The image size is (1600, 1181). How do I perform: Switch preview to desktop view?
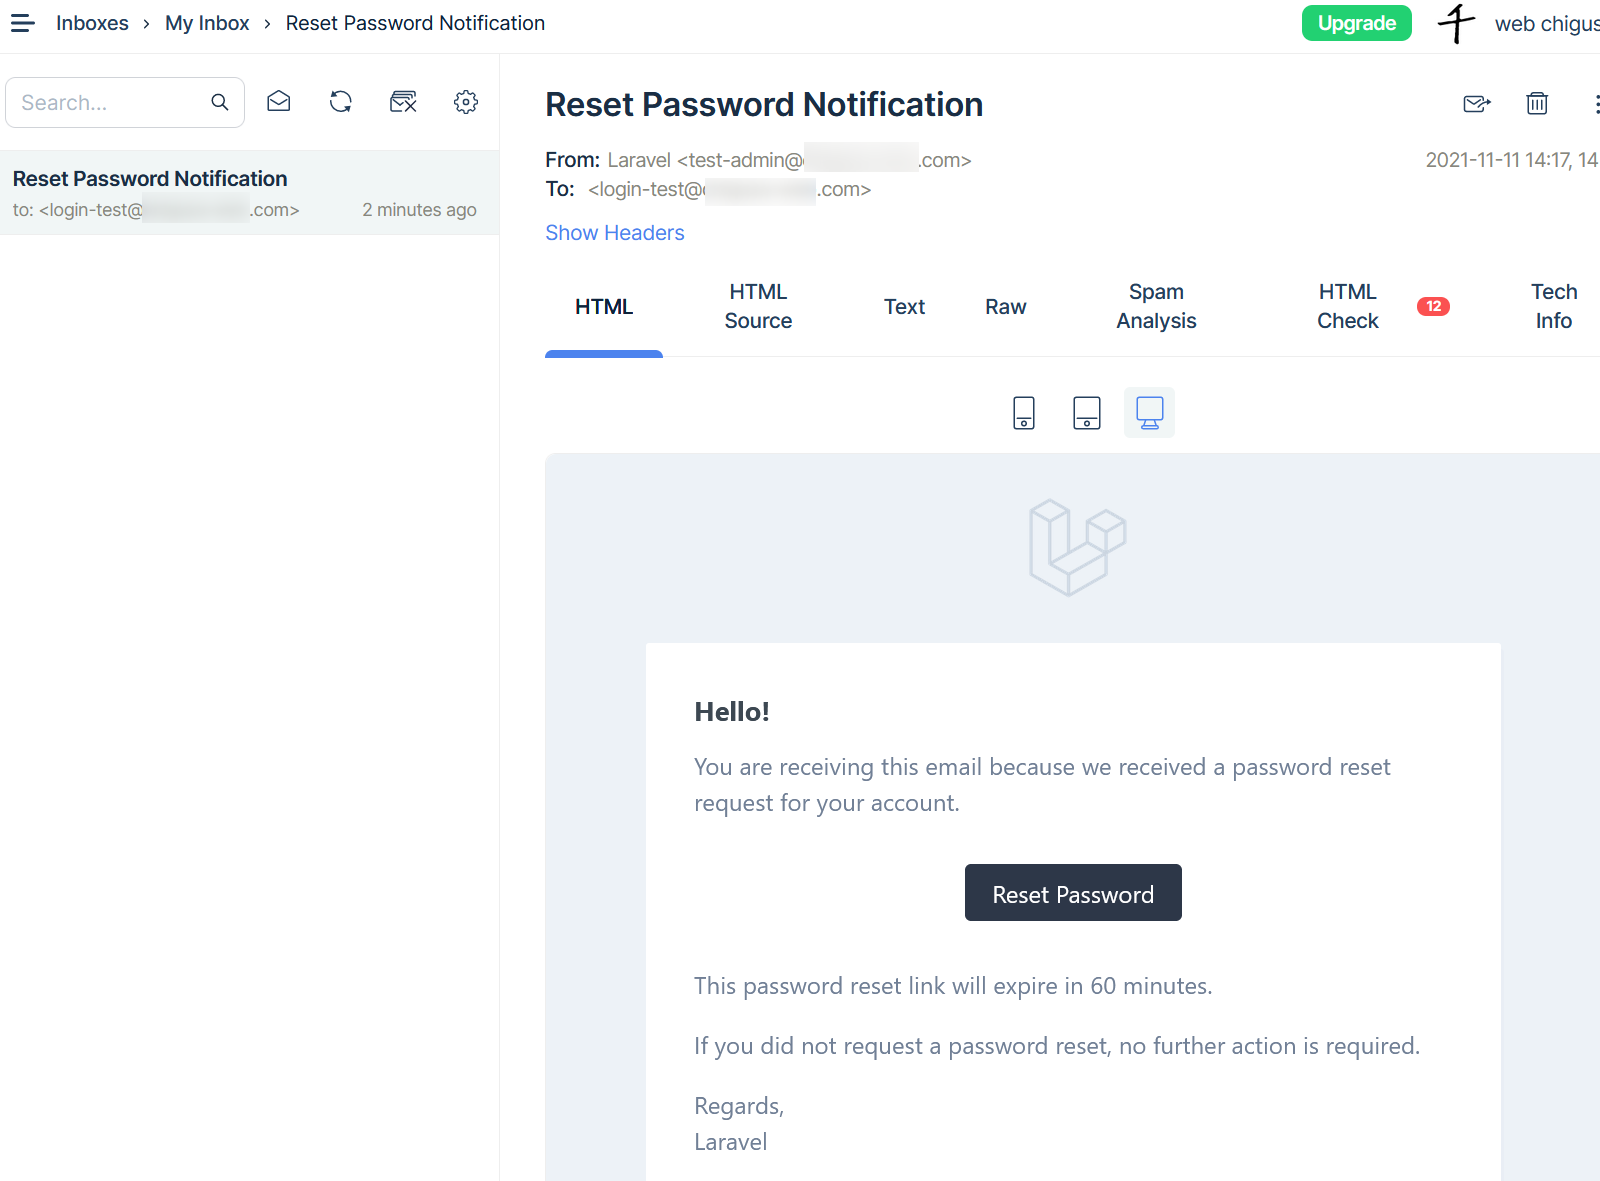(x=1149, y=412)
